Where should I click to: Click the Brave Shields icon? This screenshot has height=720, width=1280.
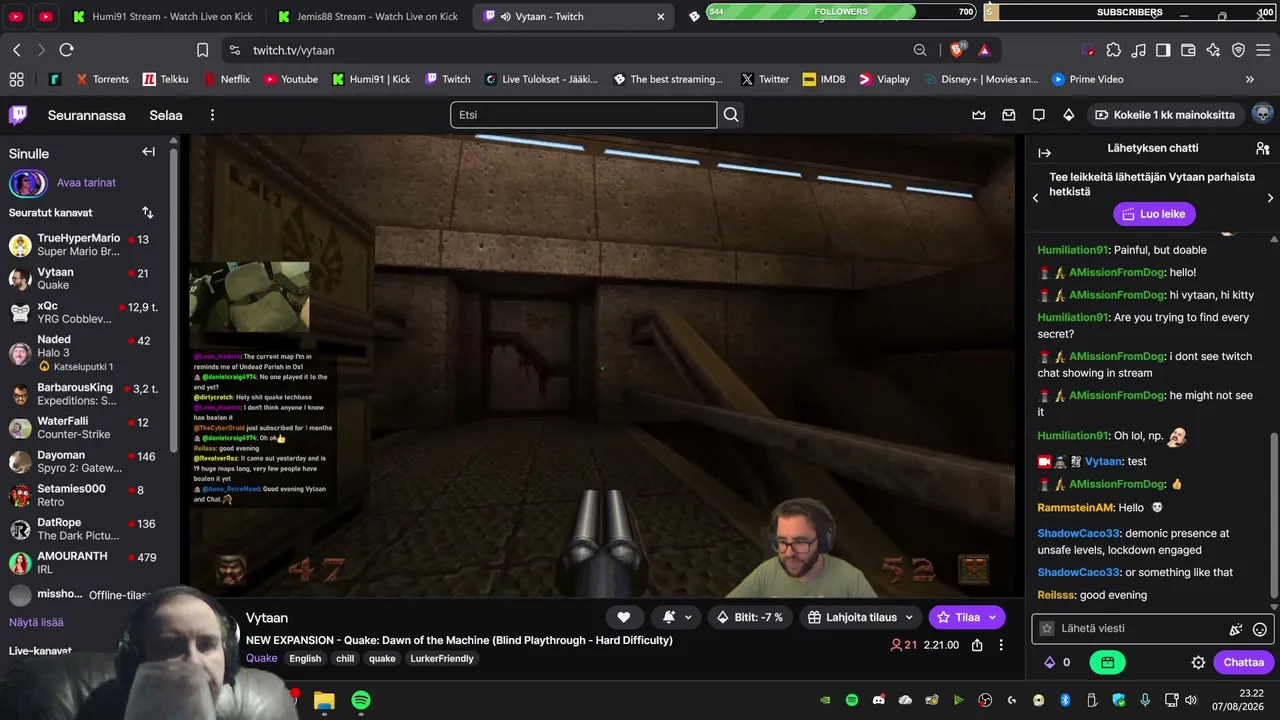coord(958,50)
